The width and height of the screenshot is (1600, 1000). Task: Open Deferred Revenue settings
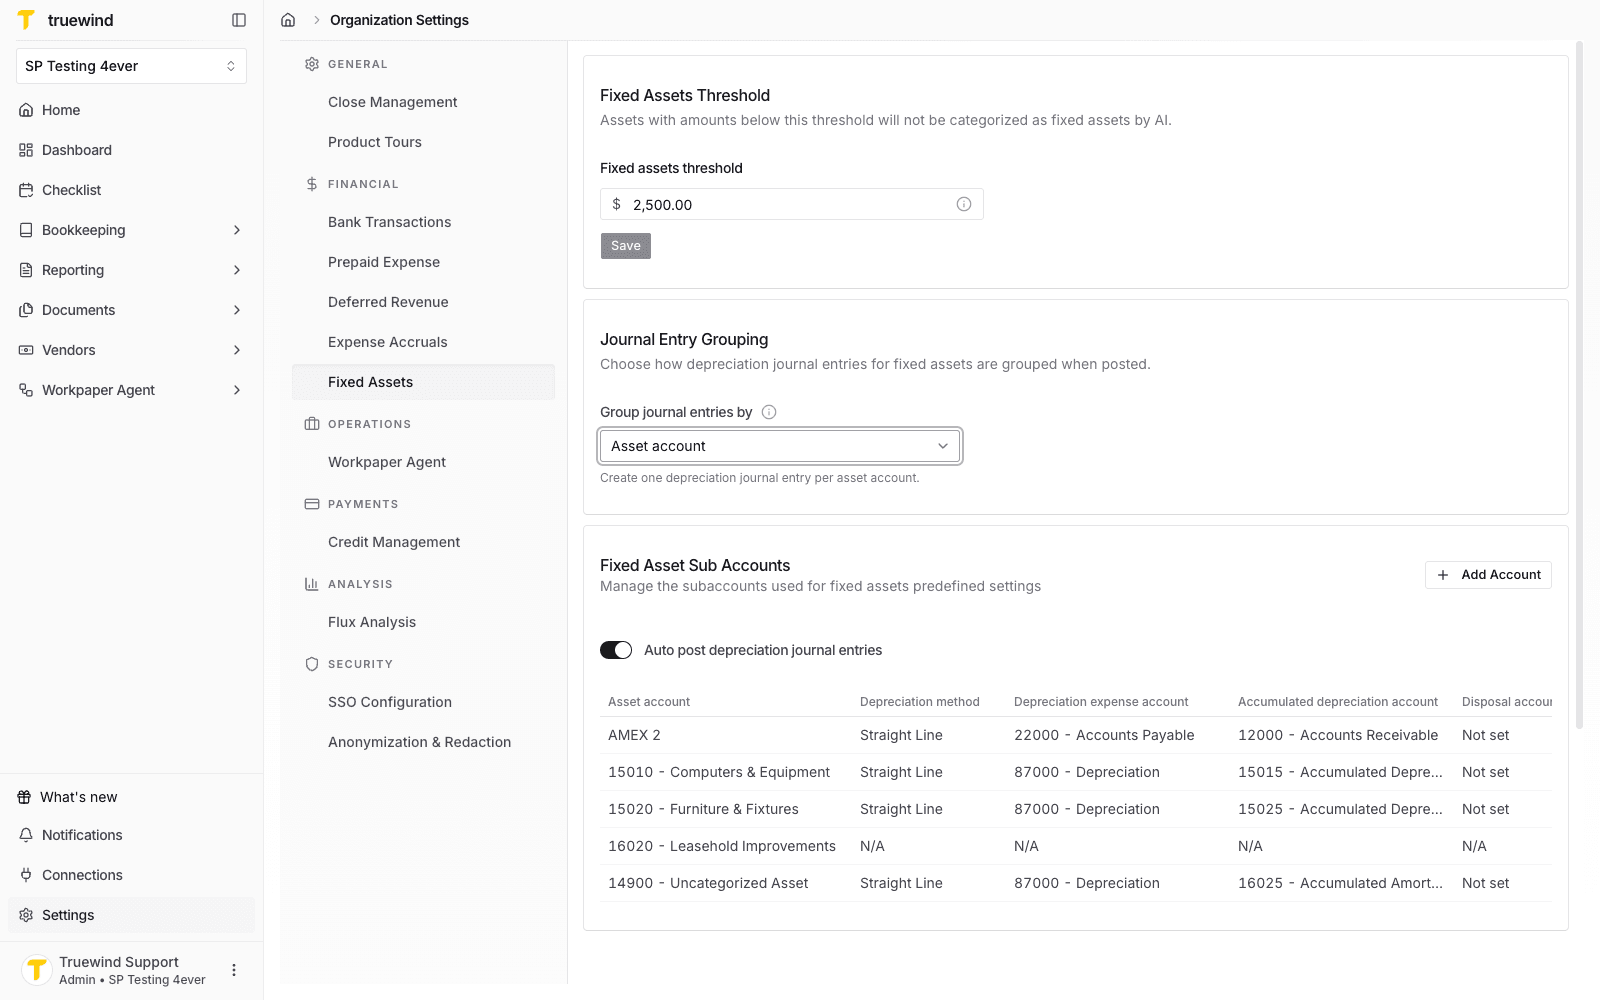click(423, 302)
